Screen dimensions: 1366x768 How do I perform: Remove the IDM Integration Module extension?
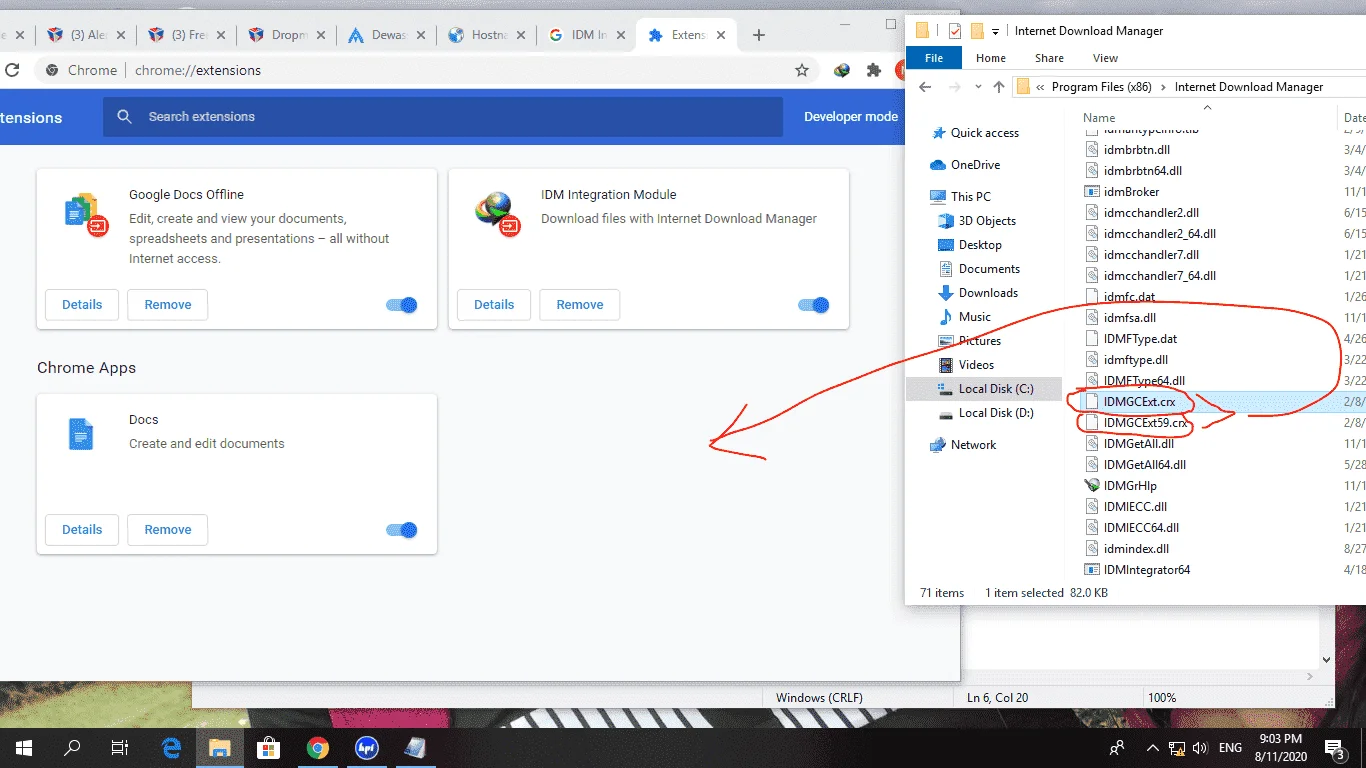click(x=580, y=305)
